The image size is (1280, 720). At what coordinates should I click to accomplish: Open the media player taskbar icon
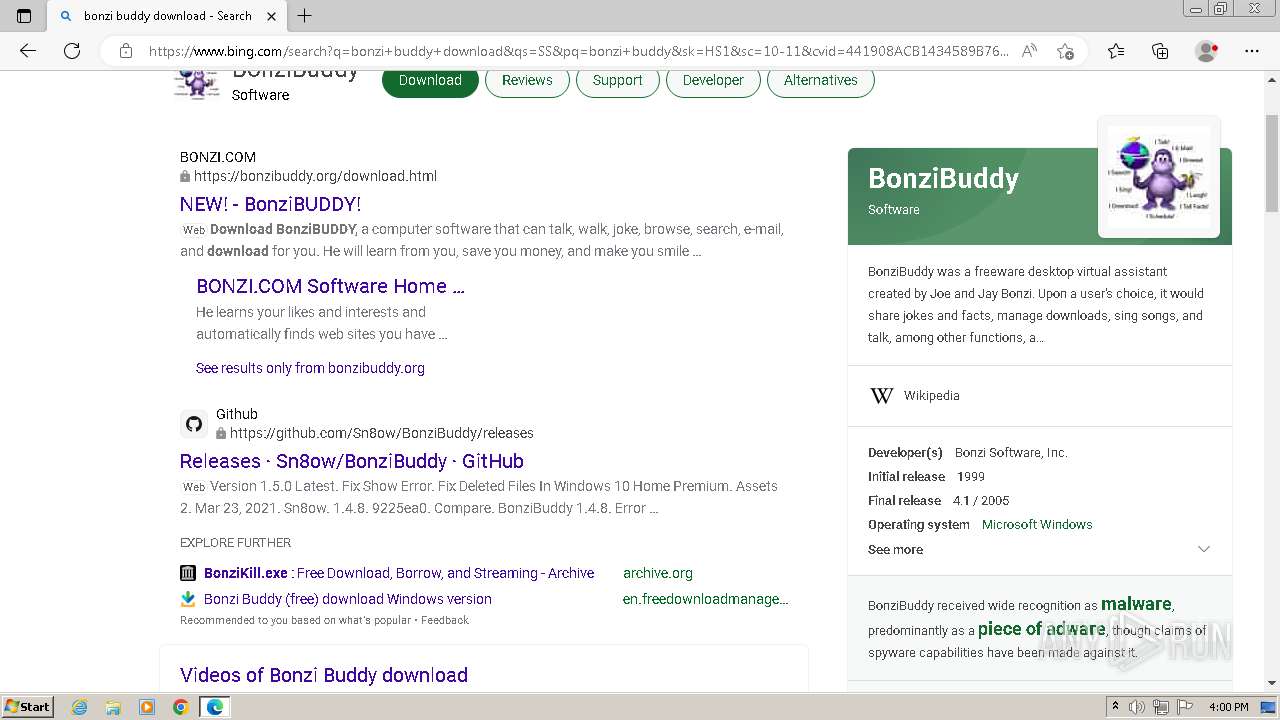pos(147,707)
